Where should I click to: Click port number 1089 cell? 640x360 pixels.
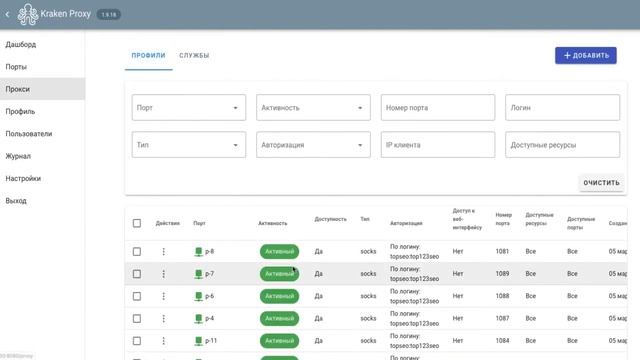point(502,274)
